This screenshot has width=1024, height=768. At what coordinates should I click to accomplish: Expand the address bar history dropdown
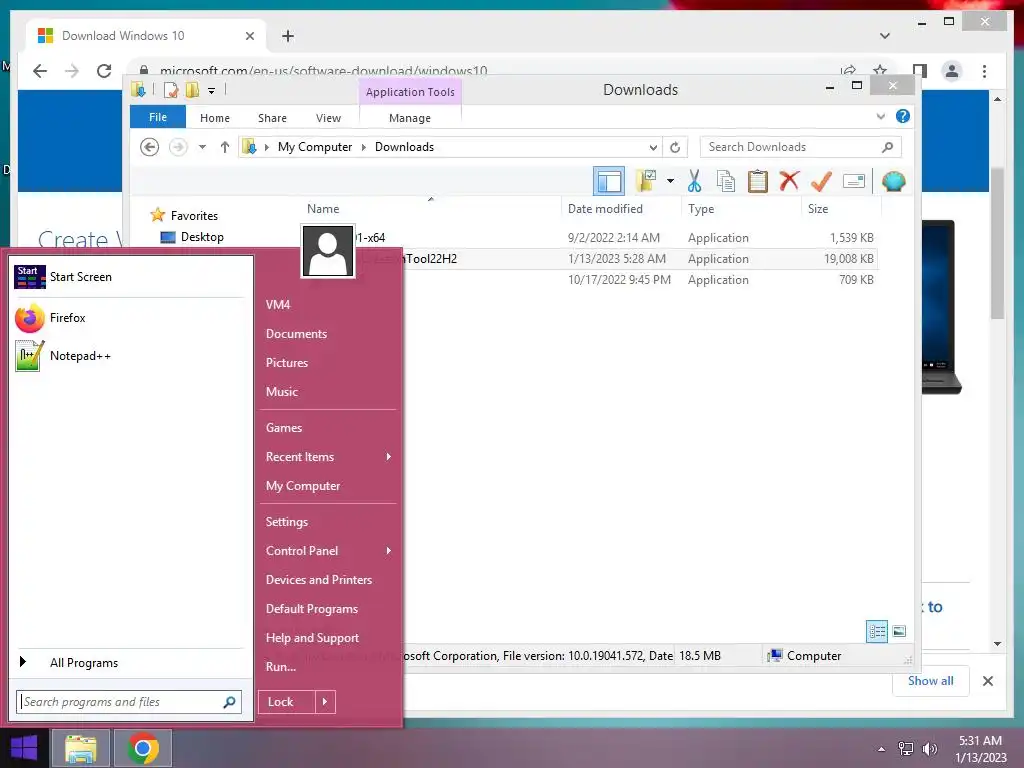[x=652, y=148]
